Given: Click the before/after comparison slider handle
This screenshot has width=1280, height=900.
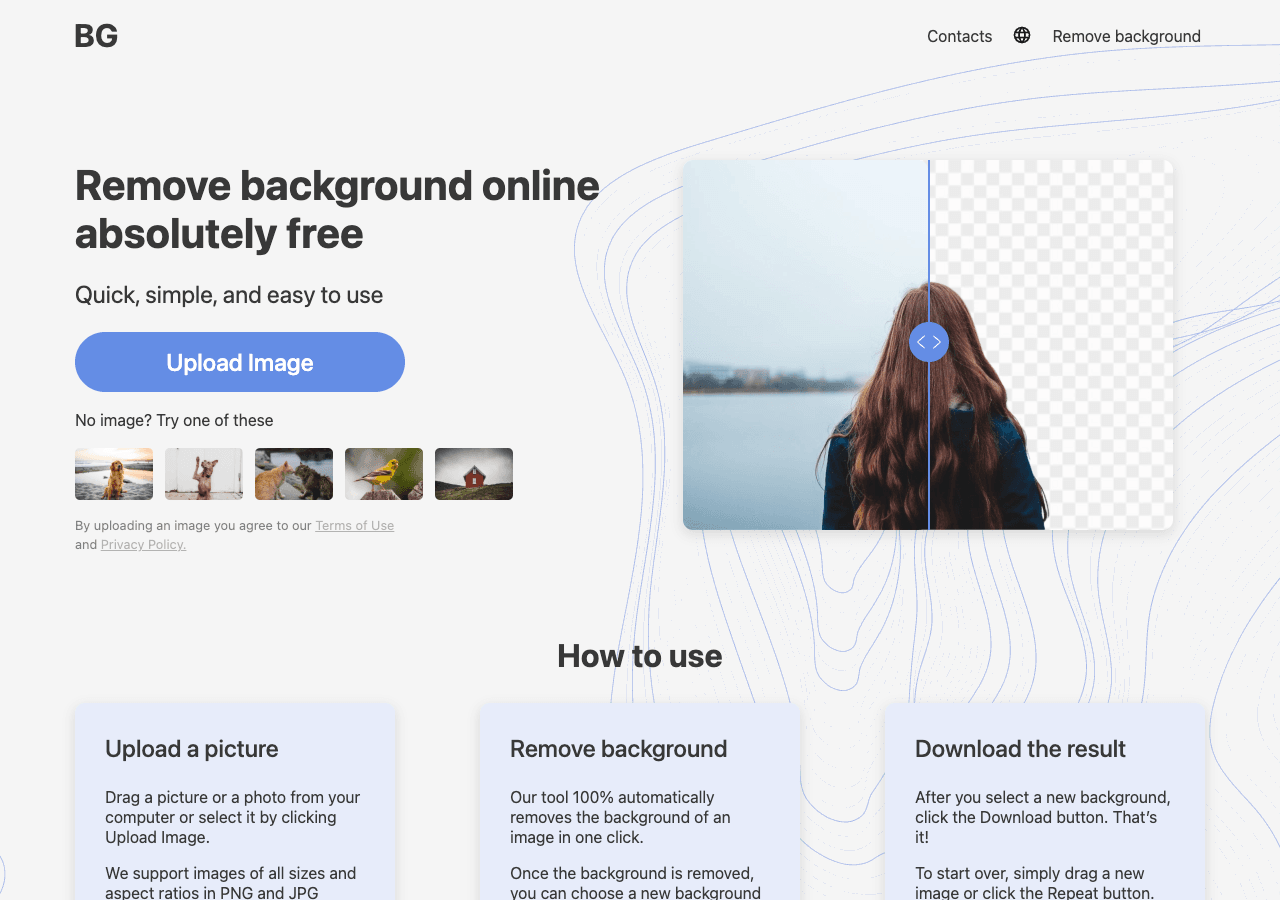Looking at the screenshot, I should [x=929, y=342].
